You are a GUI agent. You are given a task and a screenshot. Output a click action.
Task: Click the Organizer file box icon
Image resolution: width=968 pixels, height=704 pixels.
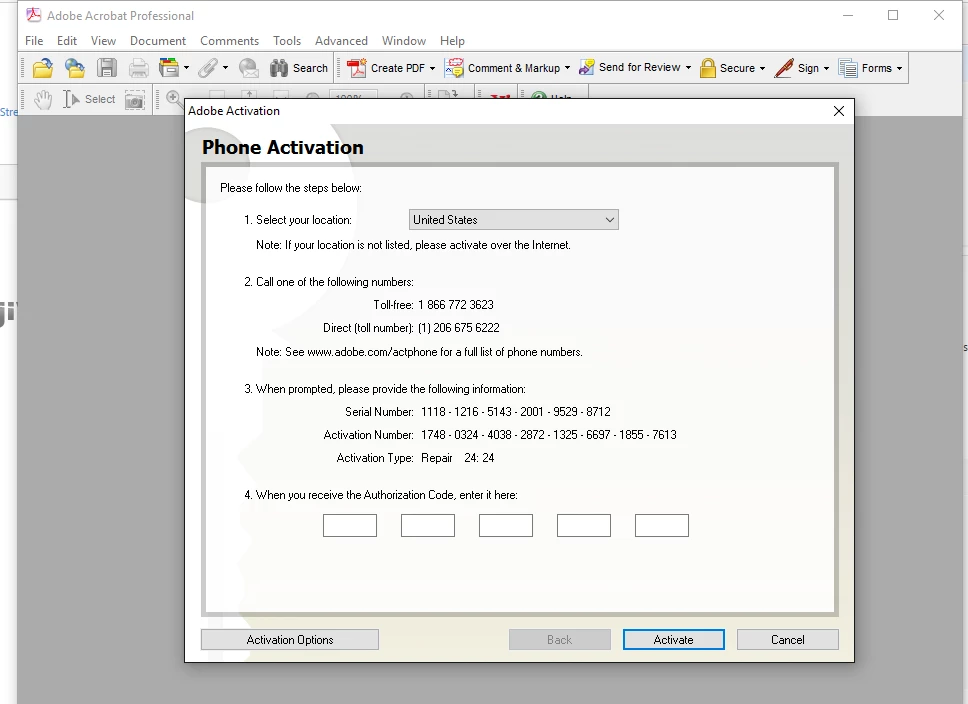pos(169,68)
